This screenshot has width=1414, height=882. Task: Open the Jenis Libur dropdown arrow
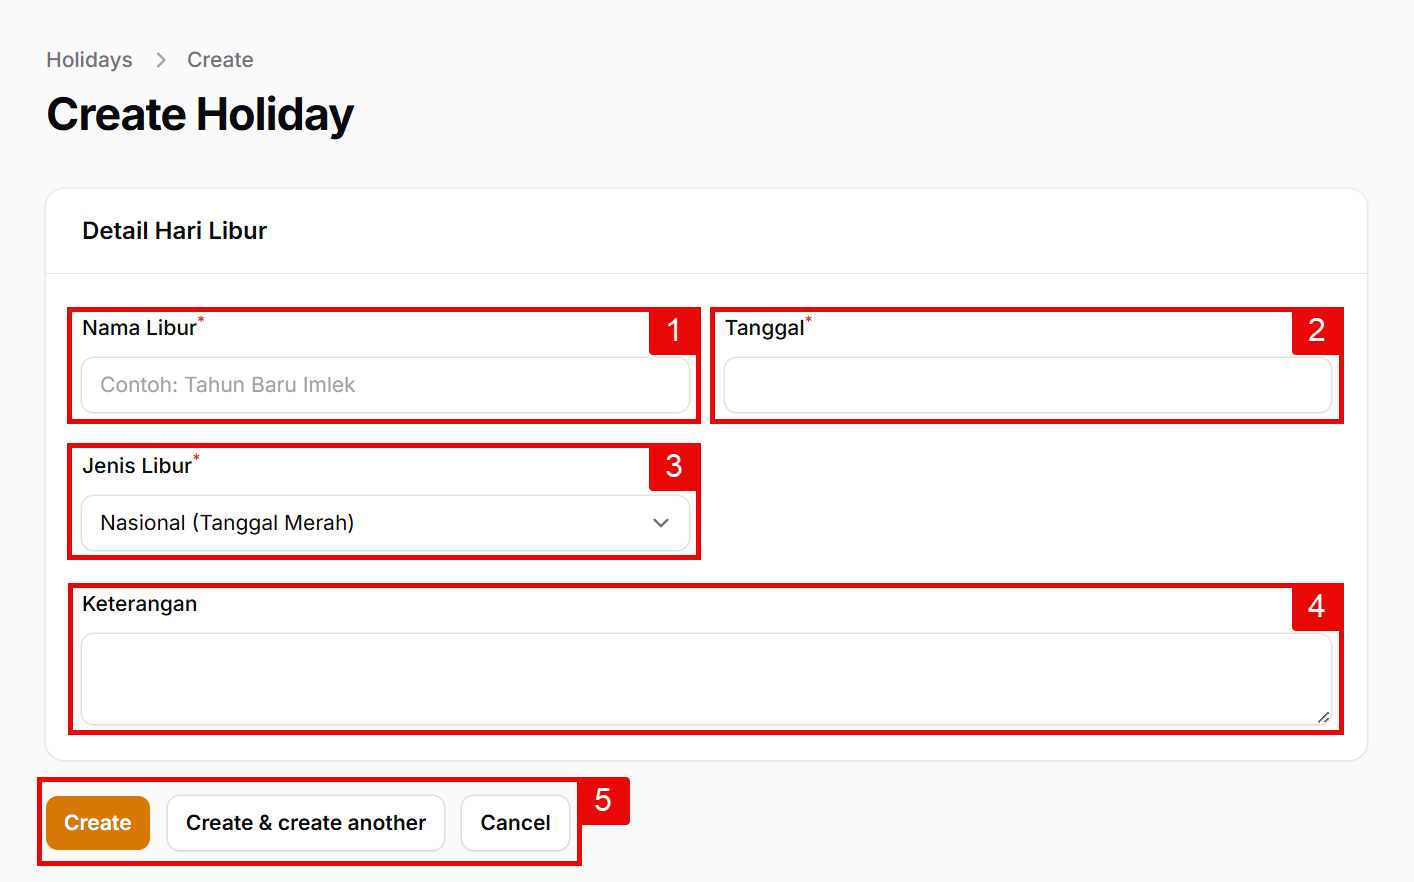661,523
